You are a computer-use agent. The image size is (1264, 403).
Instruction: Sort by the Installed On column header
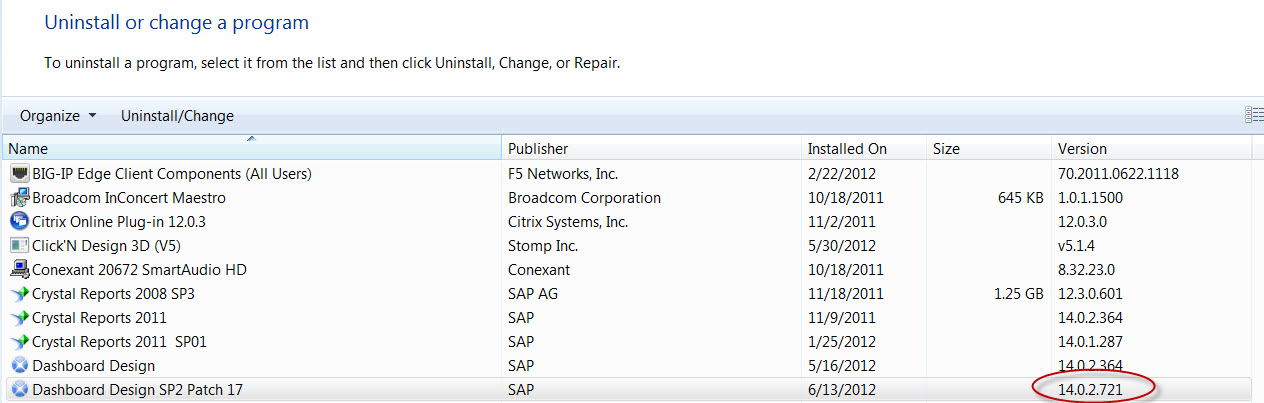[863, 148]
